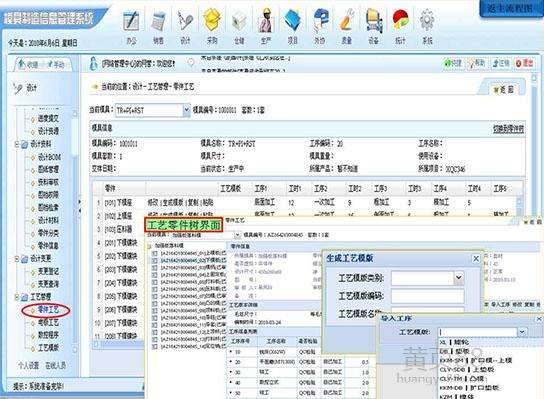Screen dimensions: 544x399
Task: Collapse the 工艺管理 tree folder
Action: pyautogui.click(x=17, y=297)
